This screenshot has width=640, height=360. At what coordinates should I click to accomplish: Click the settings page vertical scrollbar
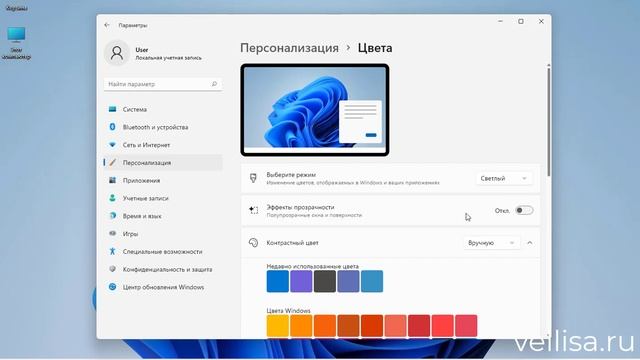point(549,121)
